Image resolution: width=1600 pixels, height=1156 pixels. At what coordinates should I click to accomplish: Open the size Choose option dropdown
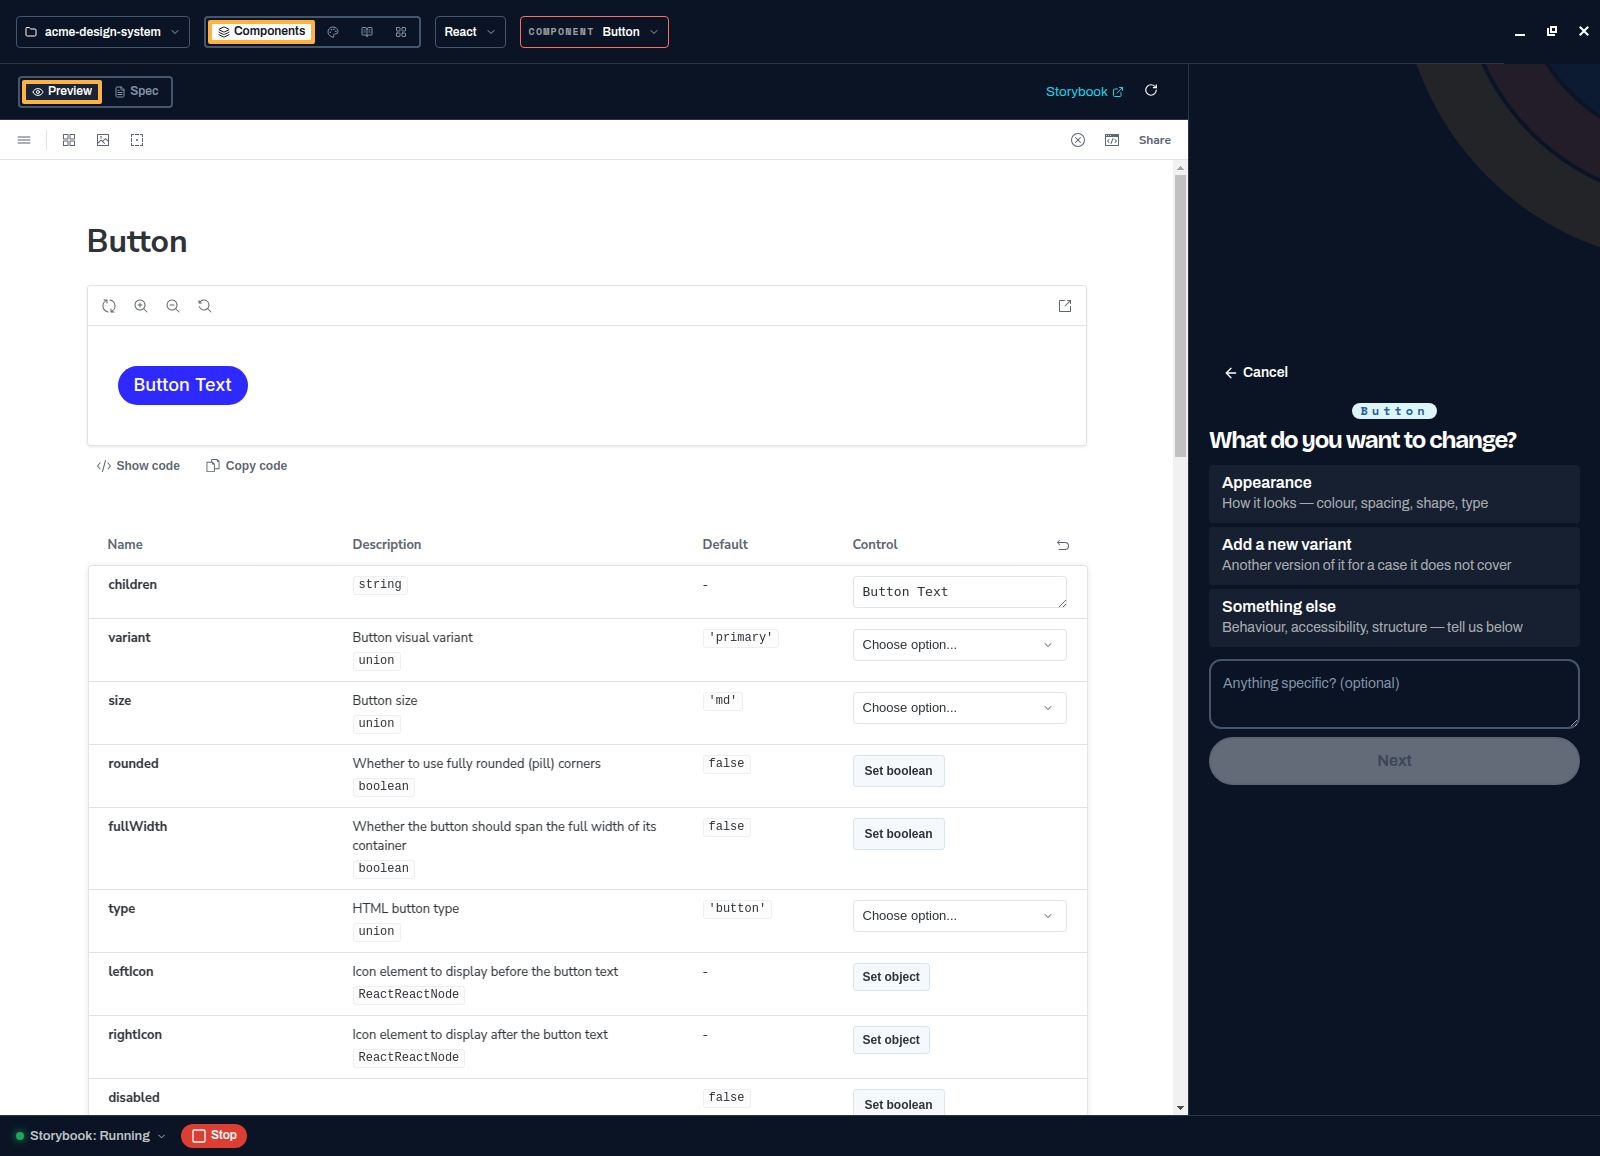959,708
